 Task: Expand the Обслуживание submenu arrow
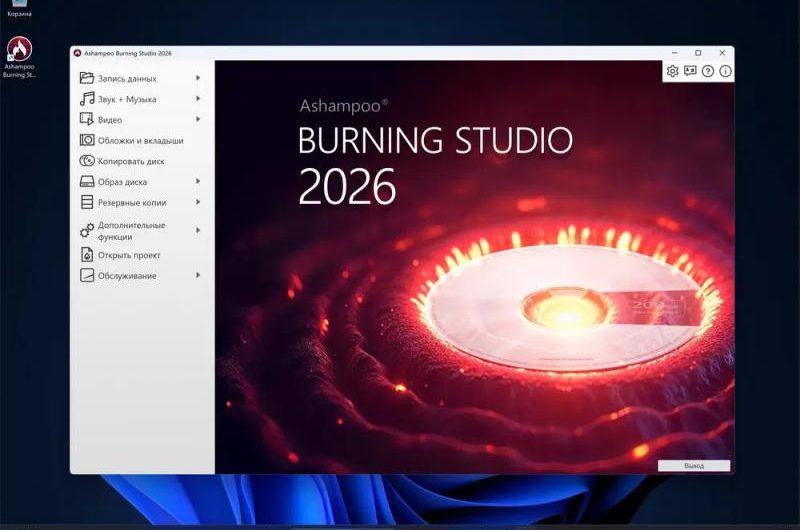(x=198, y=275)
